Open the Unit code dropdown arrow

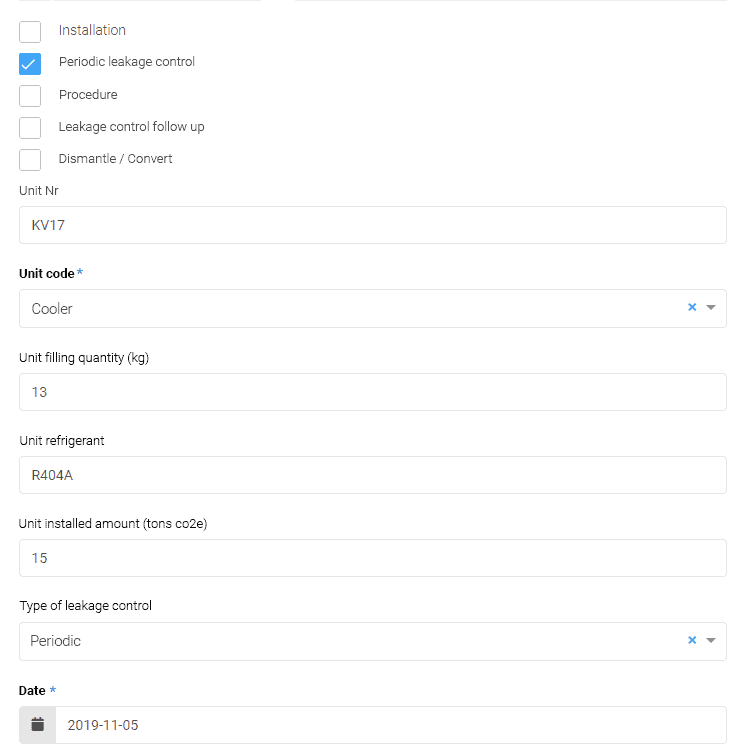711,308
